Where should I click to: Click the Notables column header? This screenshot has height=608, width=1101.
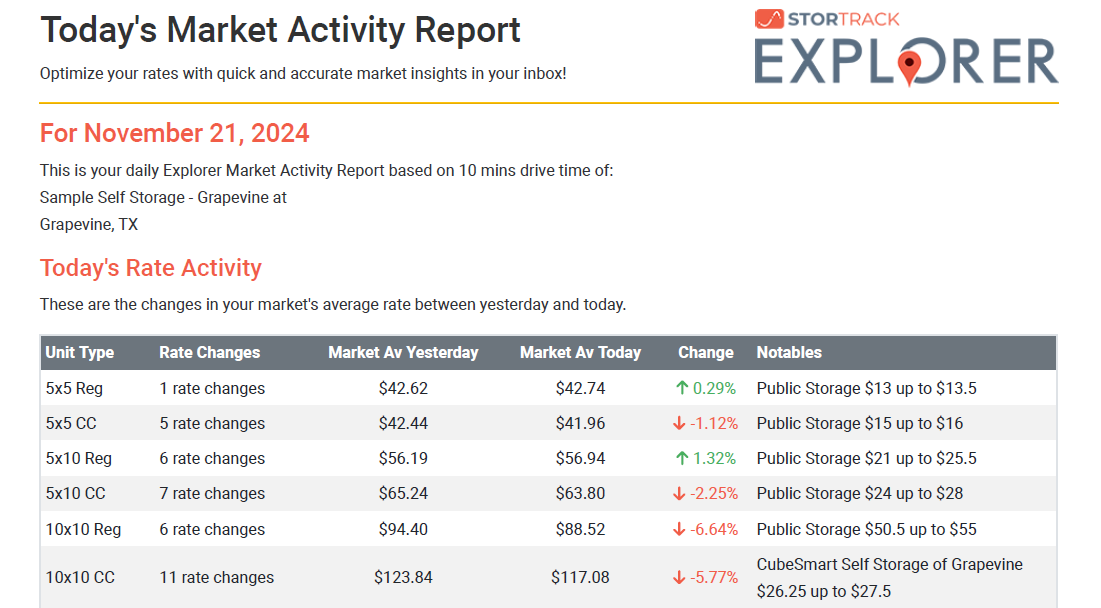[789, 353]
